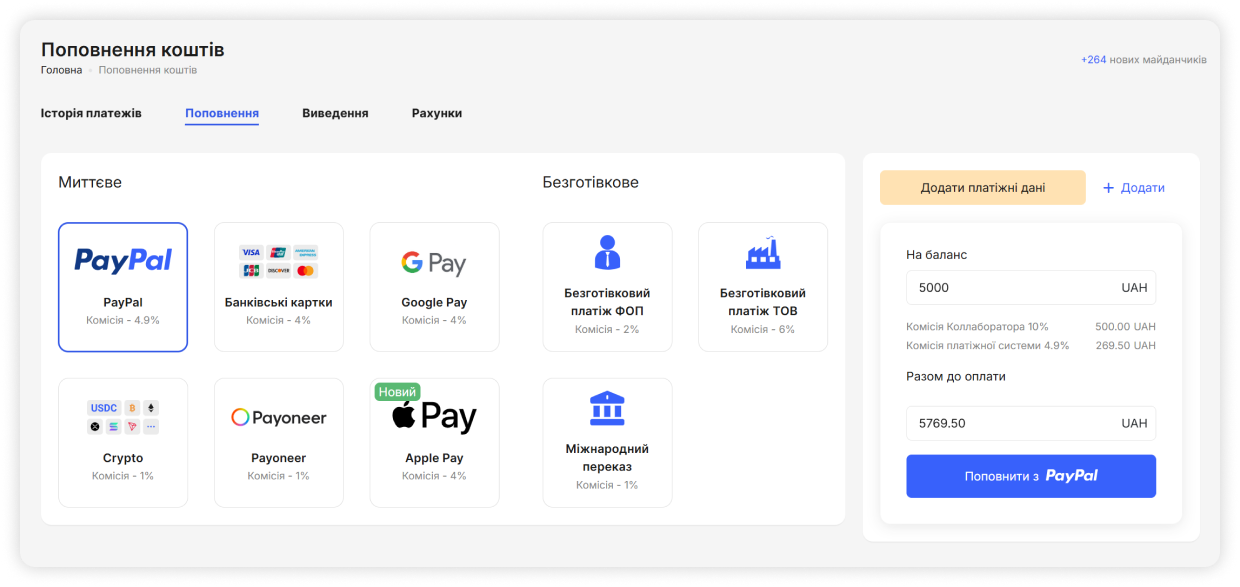Click the international transfer bank icon

(607, 408)
